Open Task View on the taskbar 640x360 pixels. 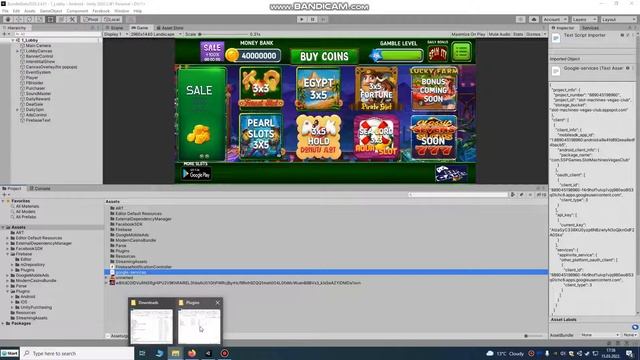pos(142,353)
